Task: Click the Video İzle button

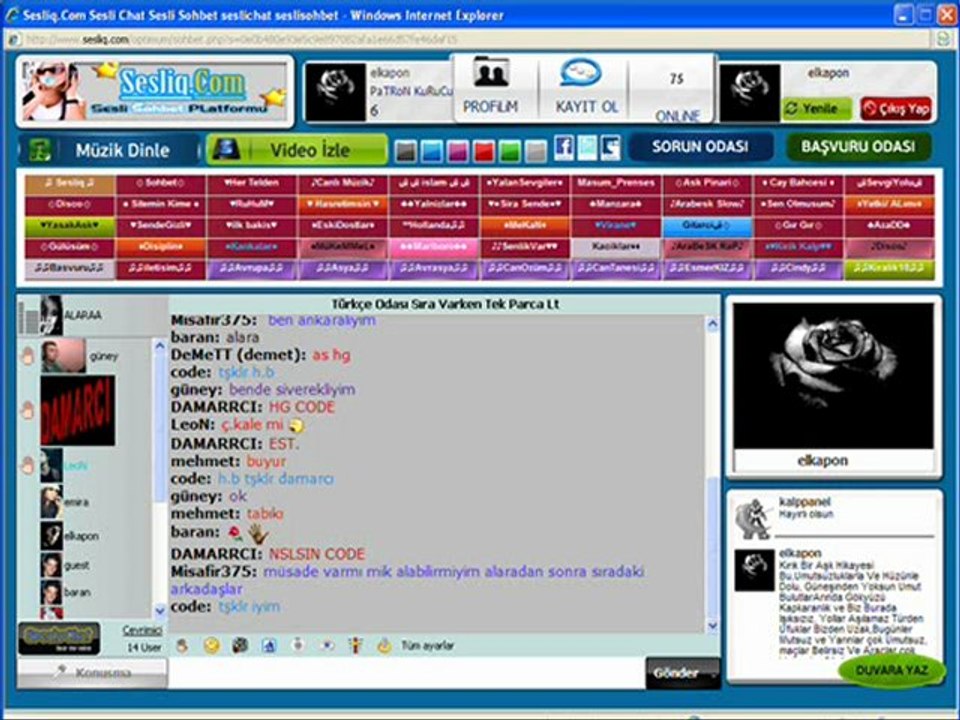Action: tap(297, 149)
